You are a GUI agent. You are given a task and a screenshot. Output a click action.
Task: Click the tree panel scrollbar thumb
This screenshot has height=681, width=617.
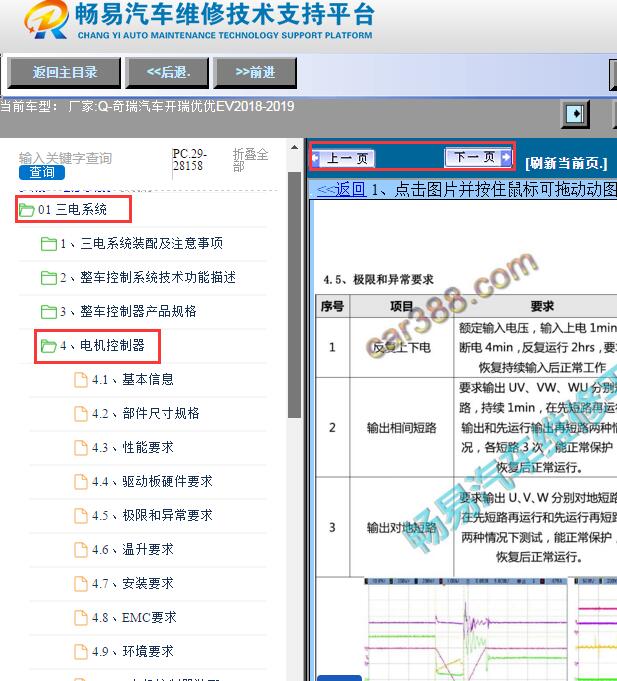(294, 295)
